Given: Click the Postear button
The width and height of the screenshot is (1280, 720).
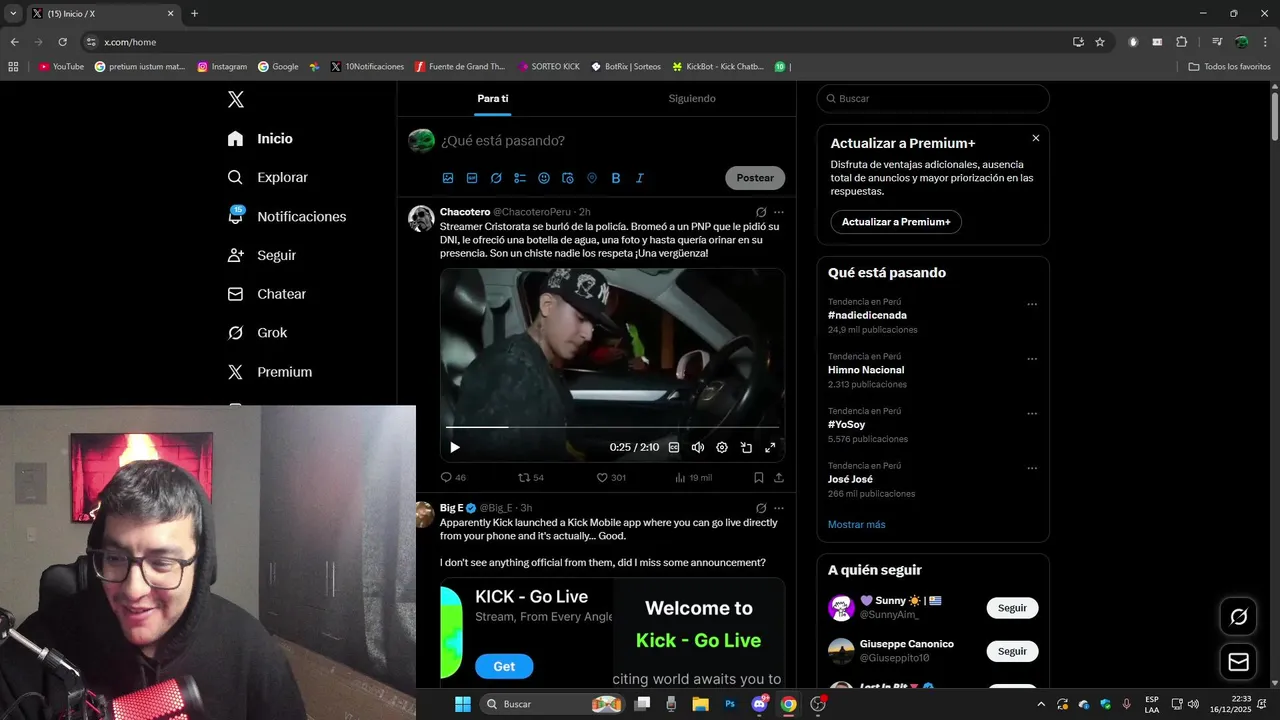Looking at the screenshot, I should pyautogui.click(x=755, y=178).
